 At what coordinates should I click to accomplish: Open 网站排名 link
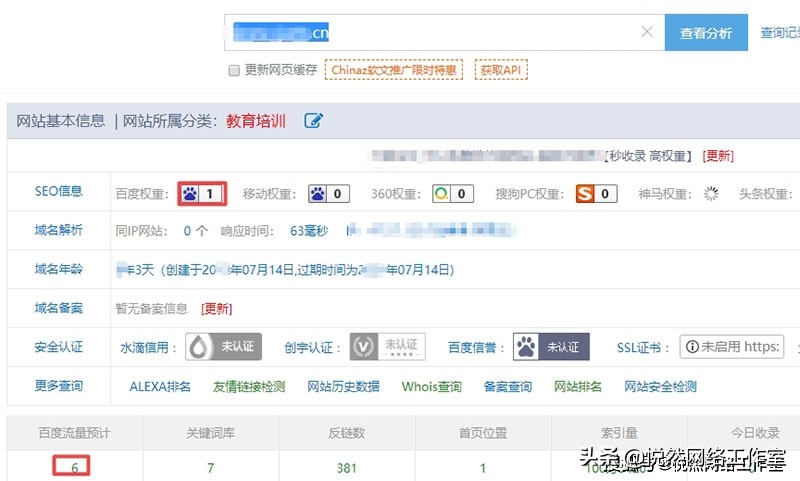pyautogui.click(x=578, y=387)
